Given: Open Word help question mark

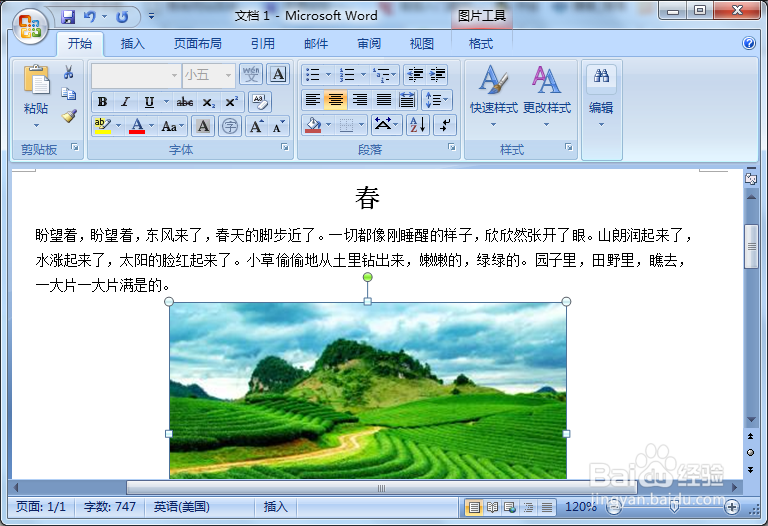Looking at the screenshot, I should pyautogui.click(x=749, y=43).
